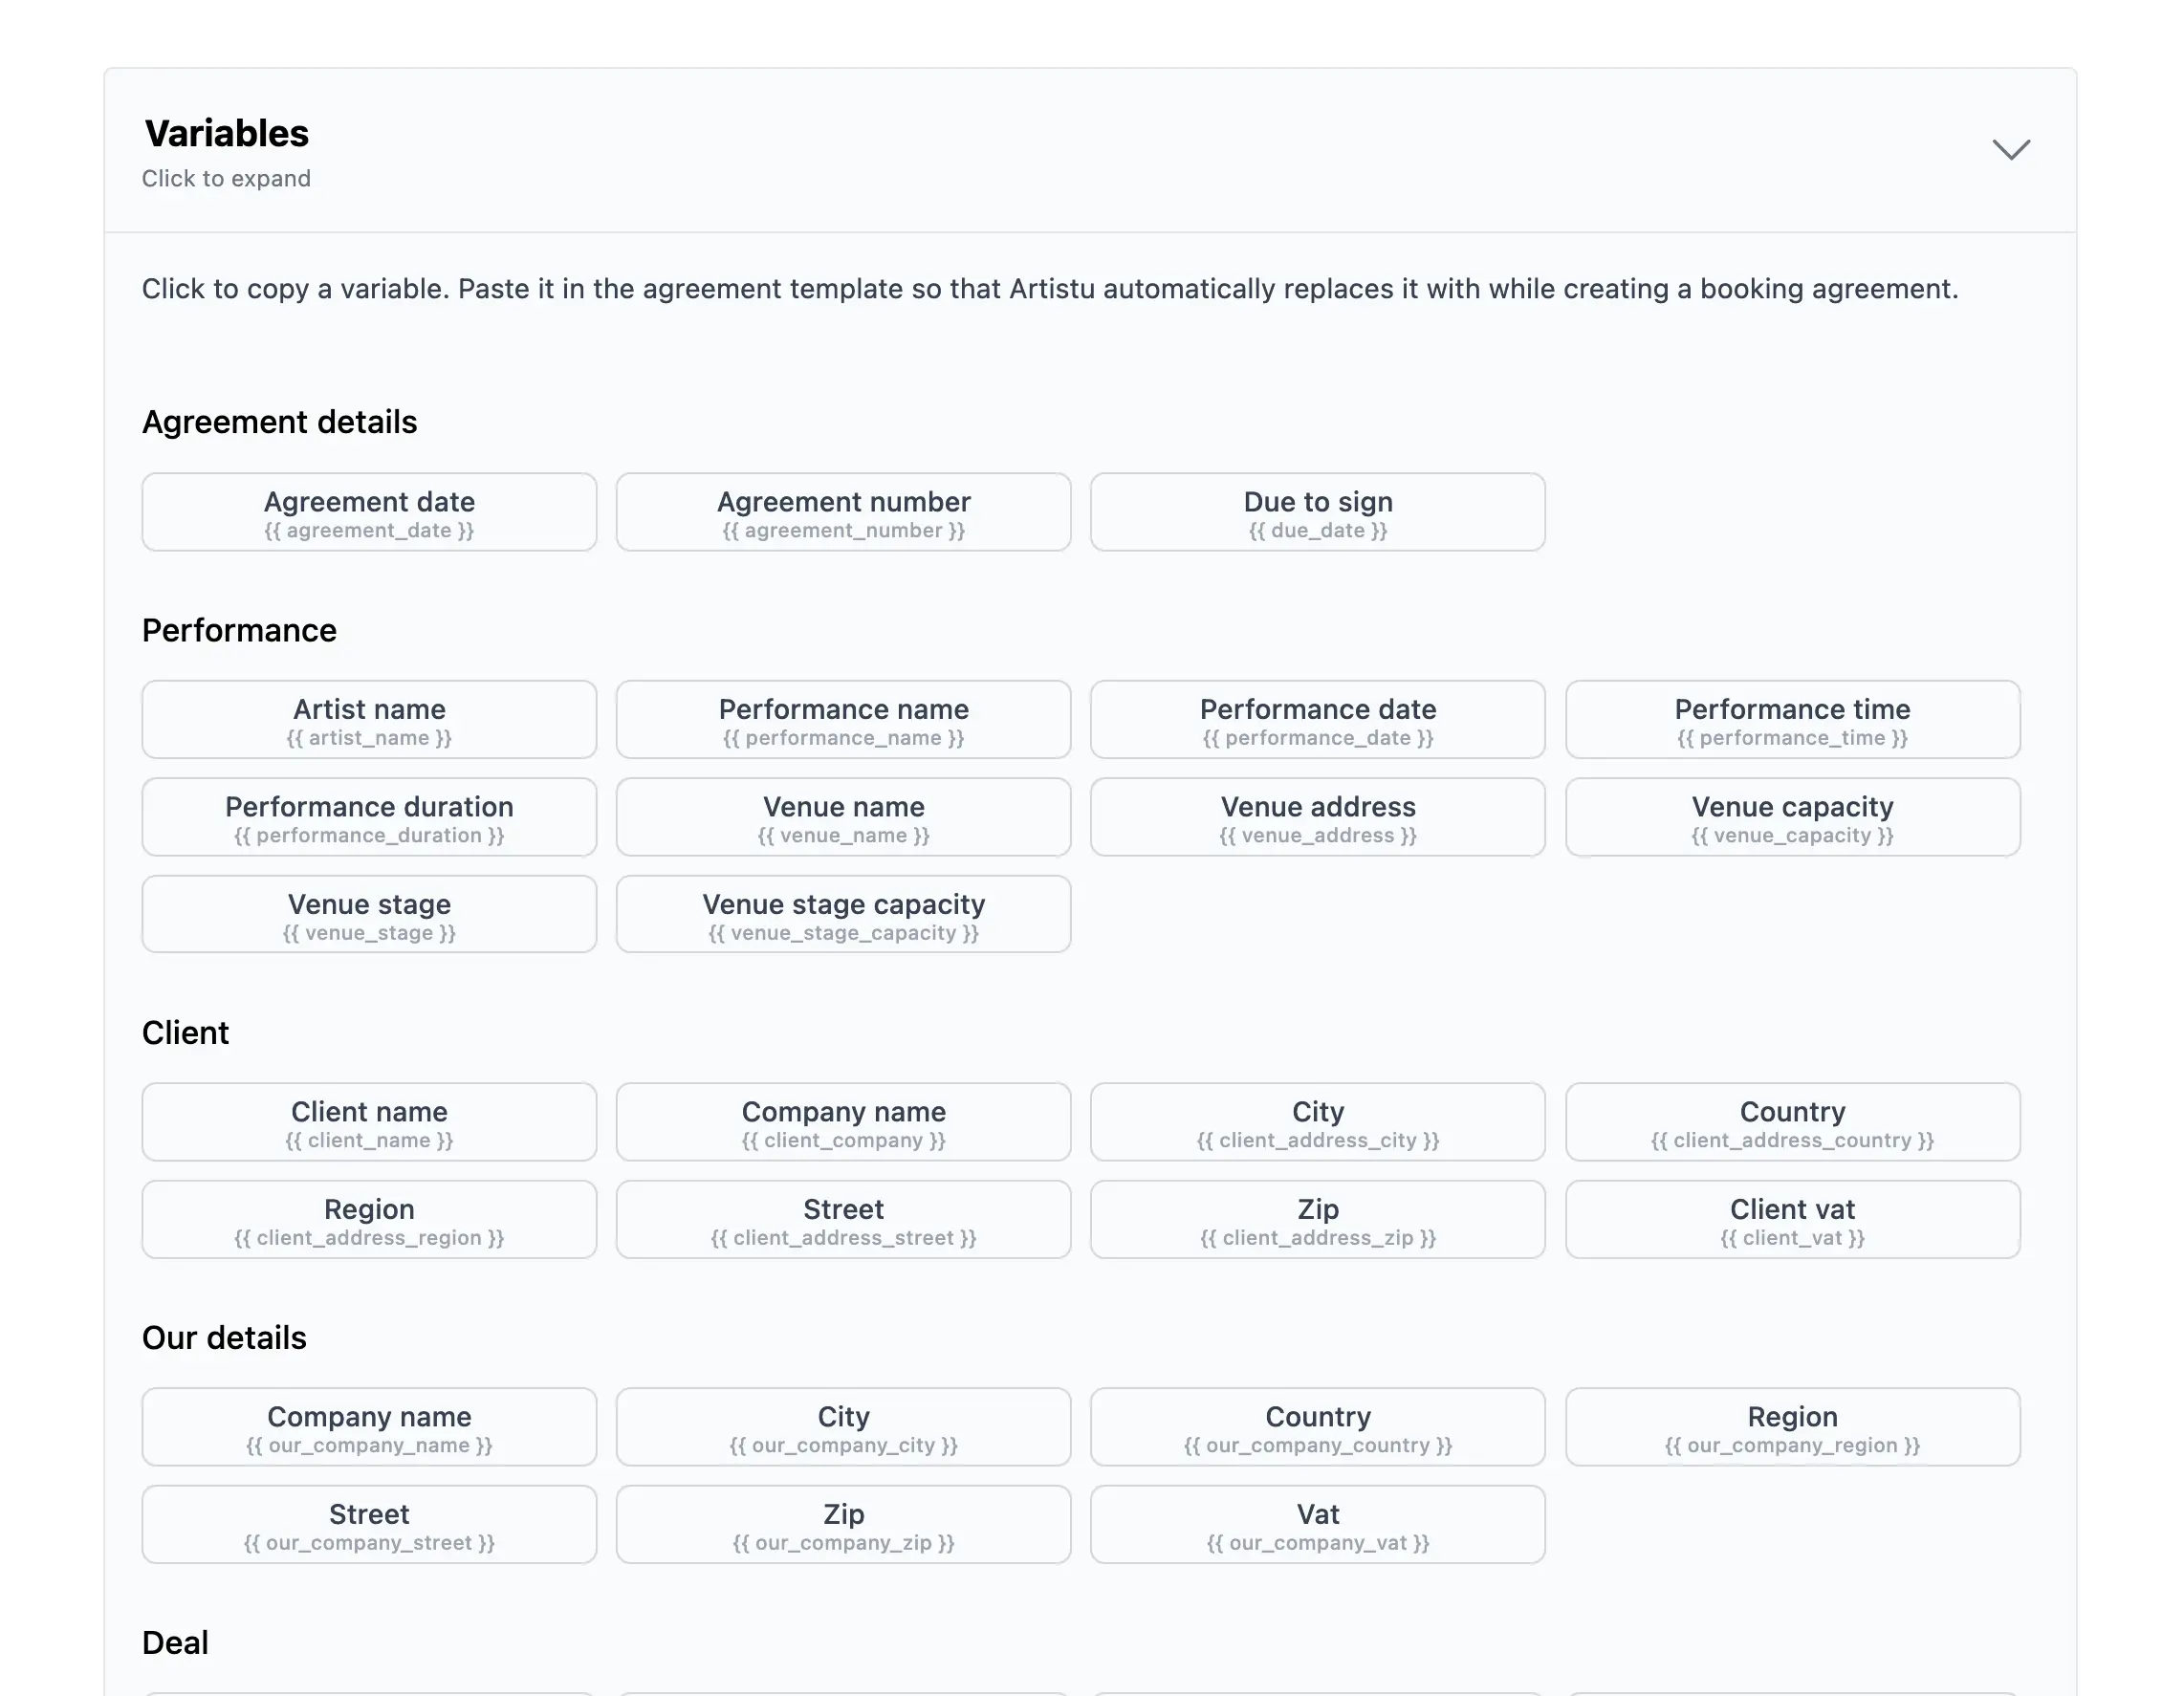Copy the Venue stage capacity variable

pyautogui.click(x=843, y=914)
